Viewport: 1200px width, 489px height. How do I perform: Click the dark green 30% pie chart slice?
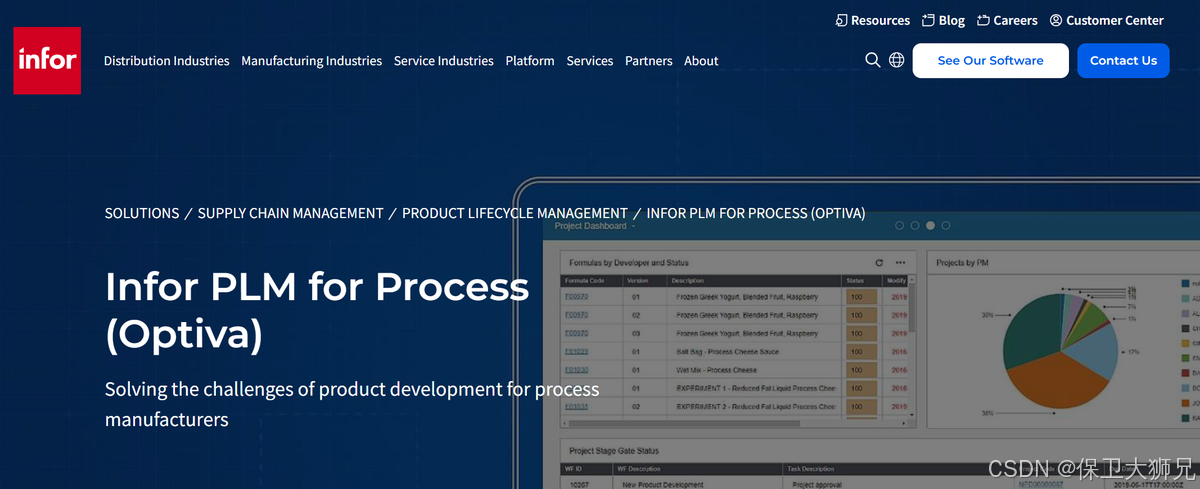(x=1032, y=333)
